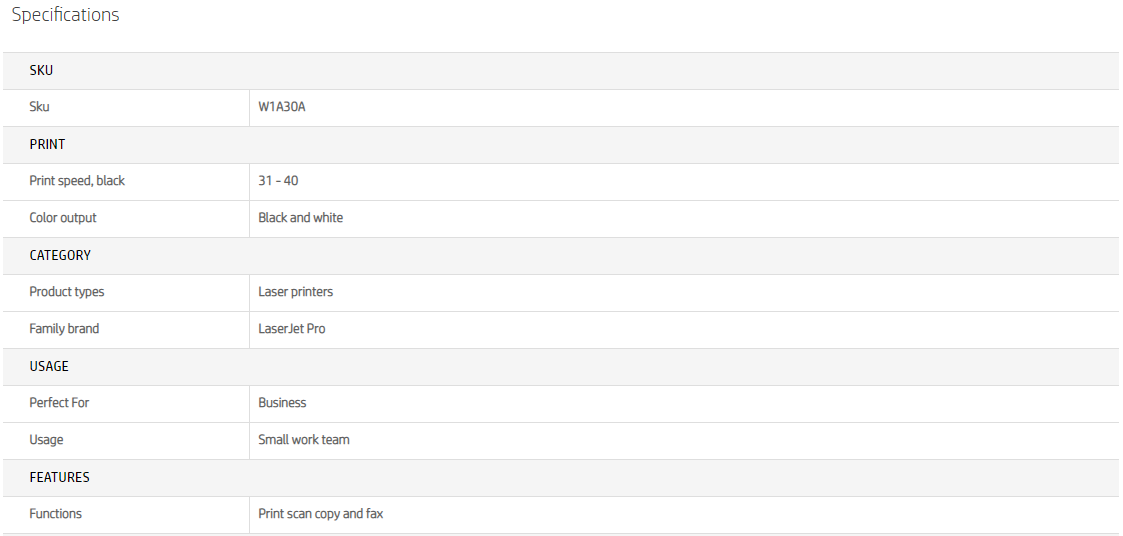Click the 'Business' value
Viewport: 1123px width, 536px height.
(282, 403)
